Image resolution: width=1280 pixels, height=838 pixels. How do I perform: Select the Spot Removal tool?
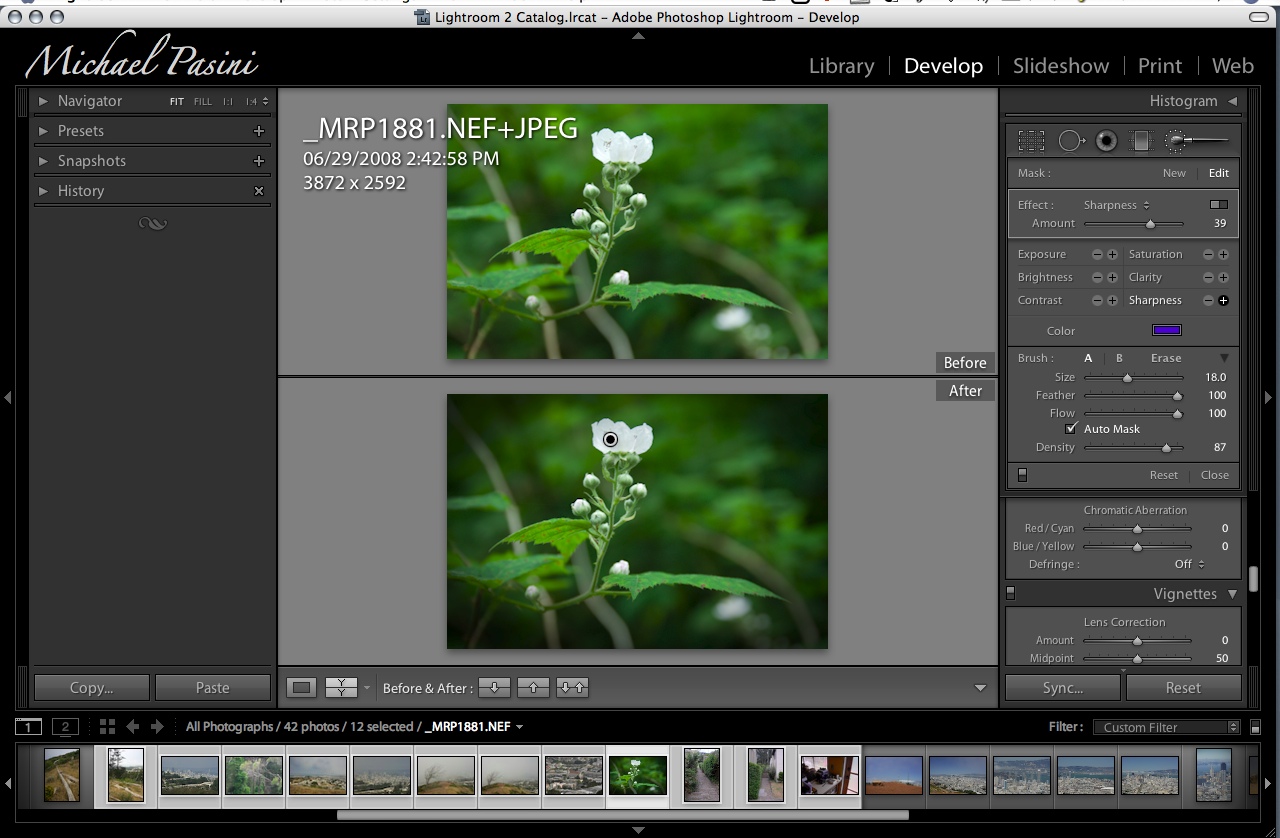(x=1071, y=141)
